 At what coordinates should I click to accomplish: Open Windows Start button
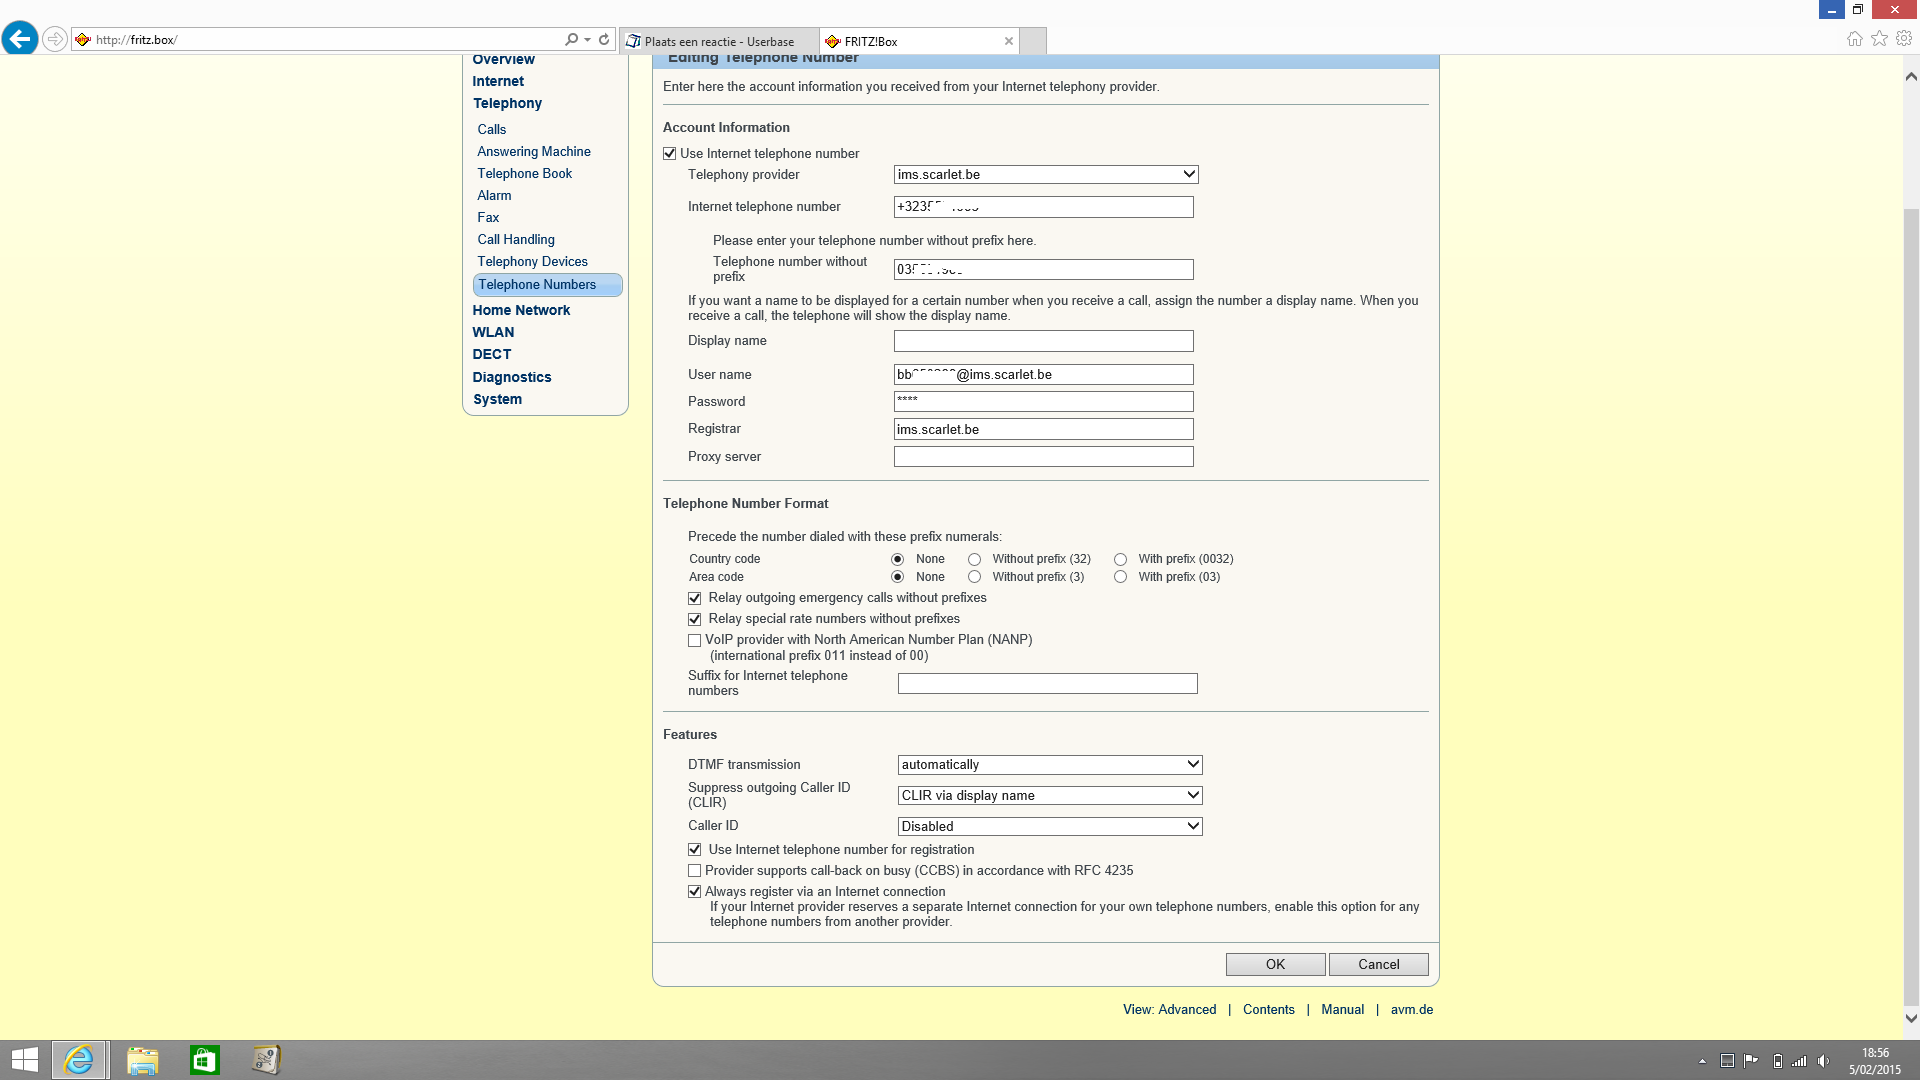24,1060
